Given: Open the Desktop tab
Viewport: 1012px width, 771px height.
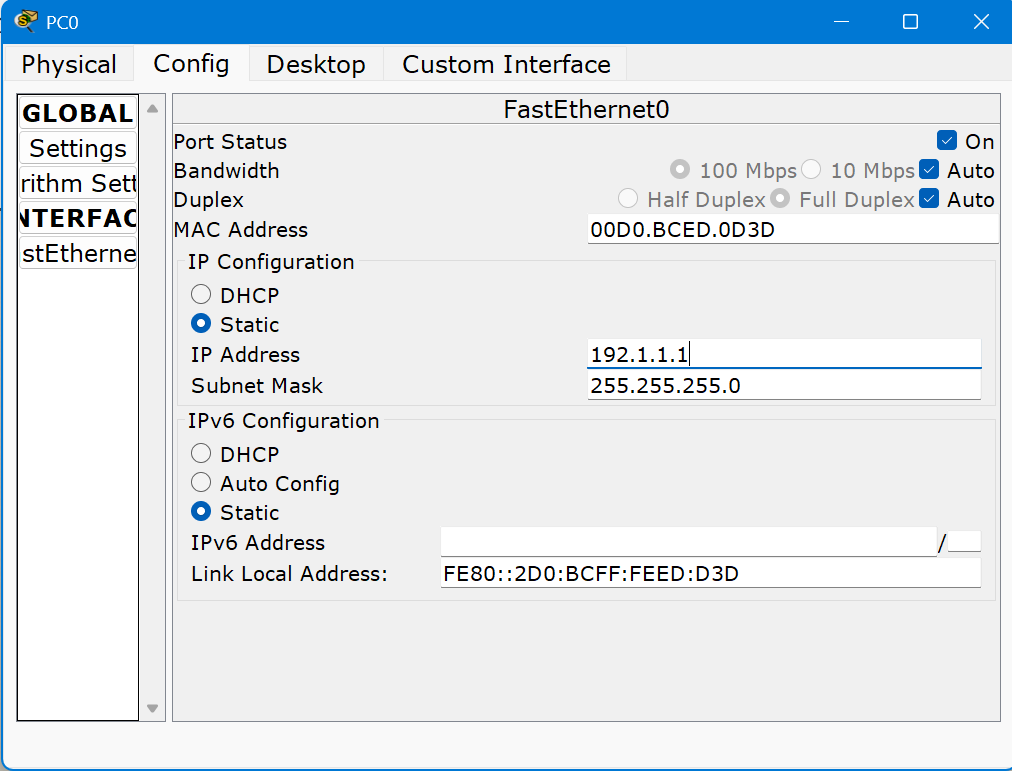Looking at the screenshot, I should [316, 65].
